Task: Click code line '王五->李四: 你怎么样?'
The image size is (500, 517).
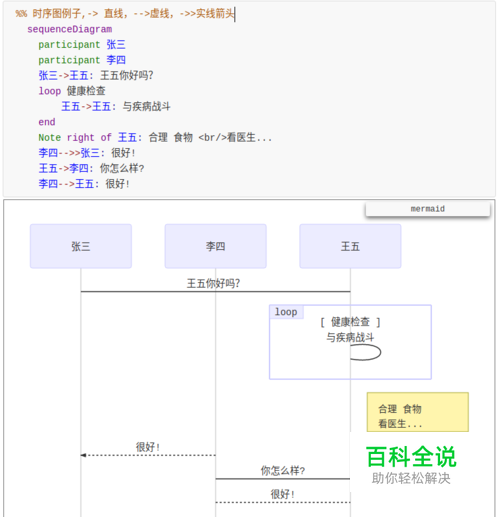Action: coord(91,168)
